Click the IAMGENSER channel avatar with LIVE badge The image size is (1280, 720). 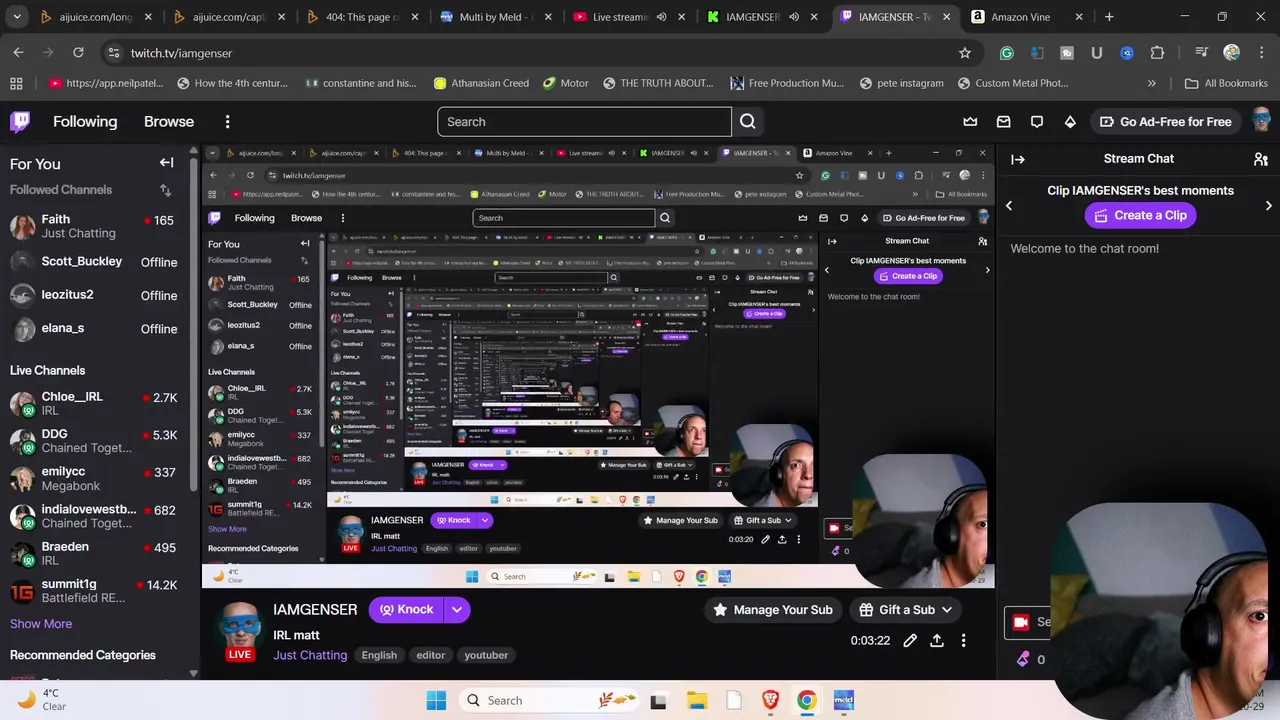[x=240, y=632]
